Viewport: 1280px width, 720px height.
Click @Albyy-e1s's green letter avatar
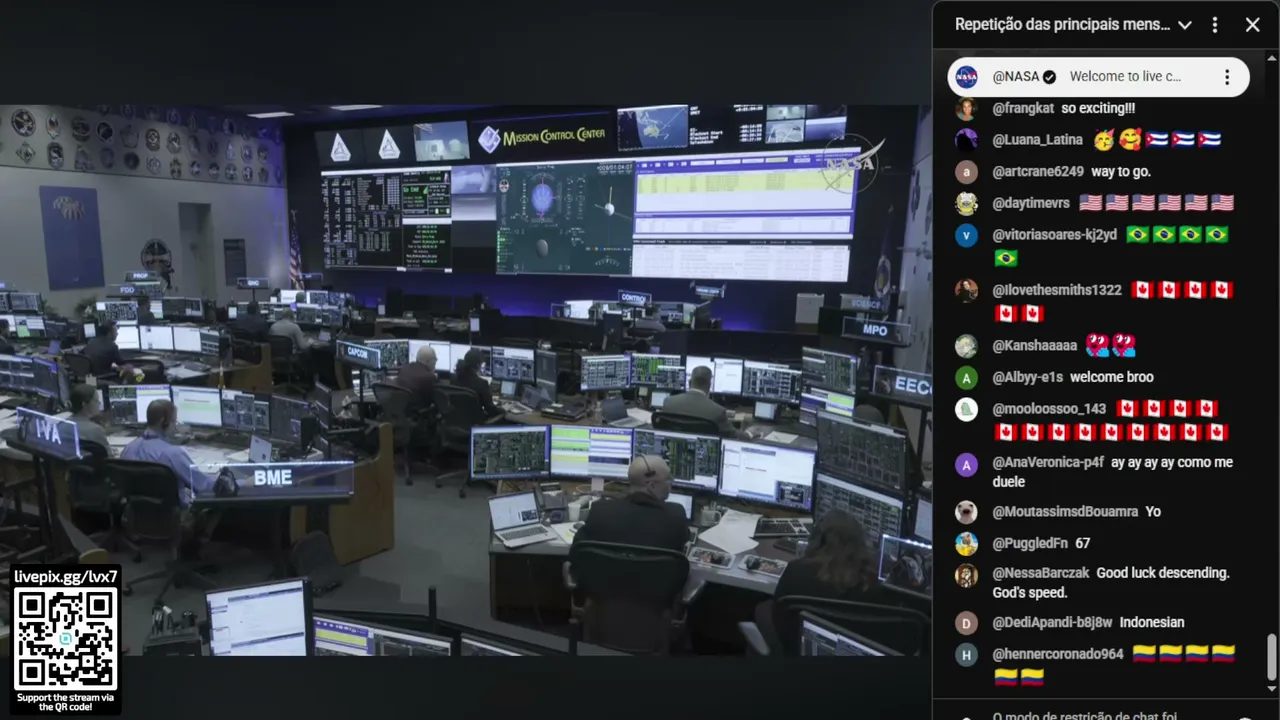point(966,378)
